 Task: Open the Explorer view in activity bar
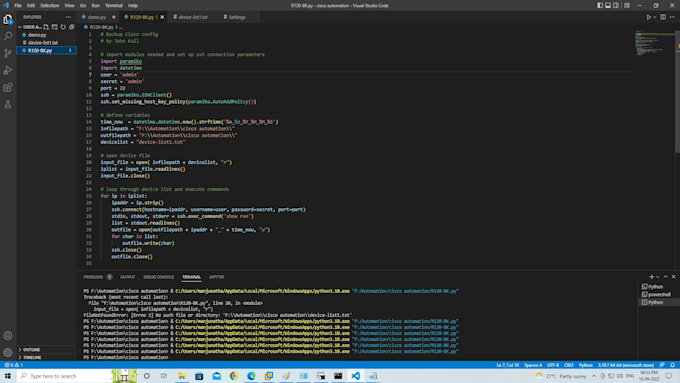click(x=8, y=19)
